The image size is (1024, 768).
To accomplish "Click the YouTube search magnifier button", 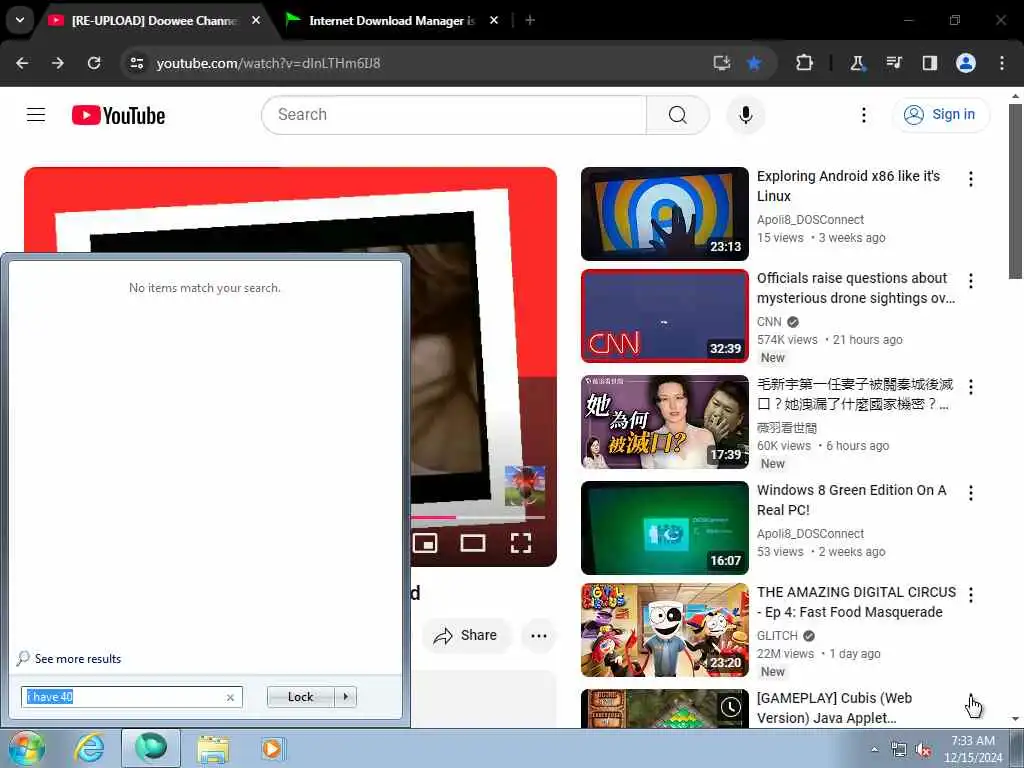I will pos(678,115).
